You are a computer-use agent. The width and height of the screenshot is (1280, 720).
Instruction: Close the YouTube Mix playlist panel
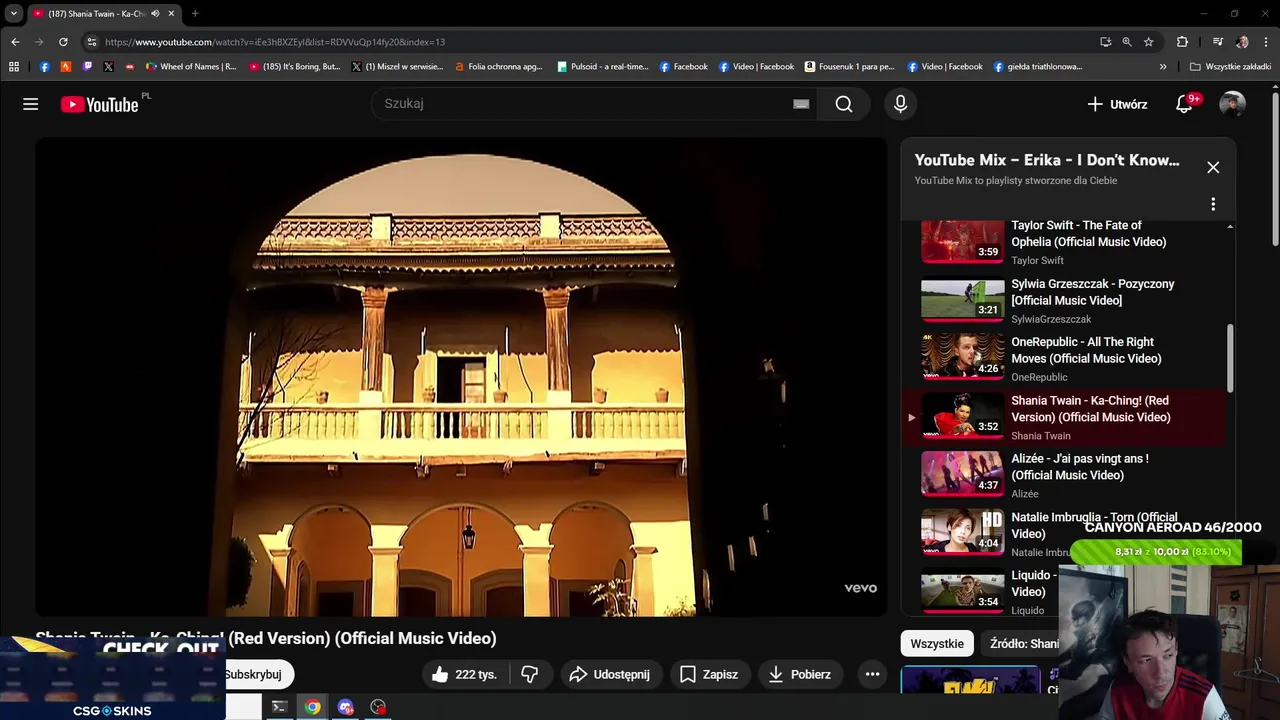coord(1213,167)
